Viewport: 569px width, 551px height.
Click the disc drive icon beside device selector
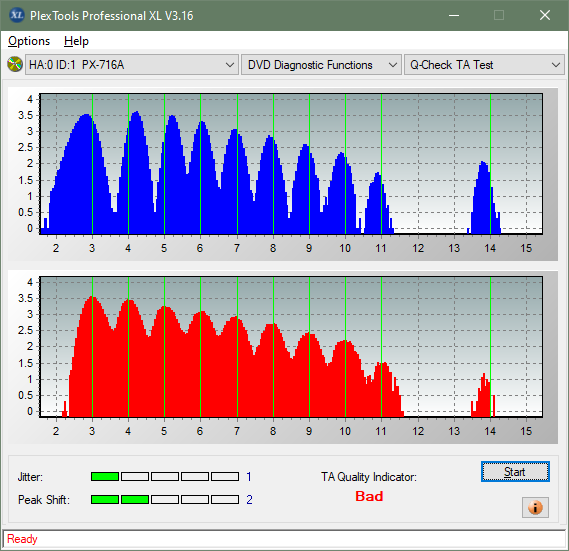pyautogui.click(x=15, y=65)
